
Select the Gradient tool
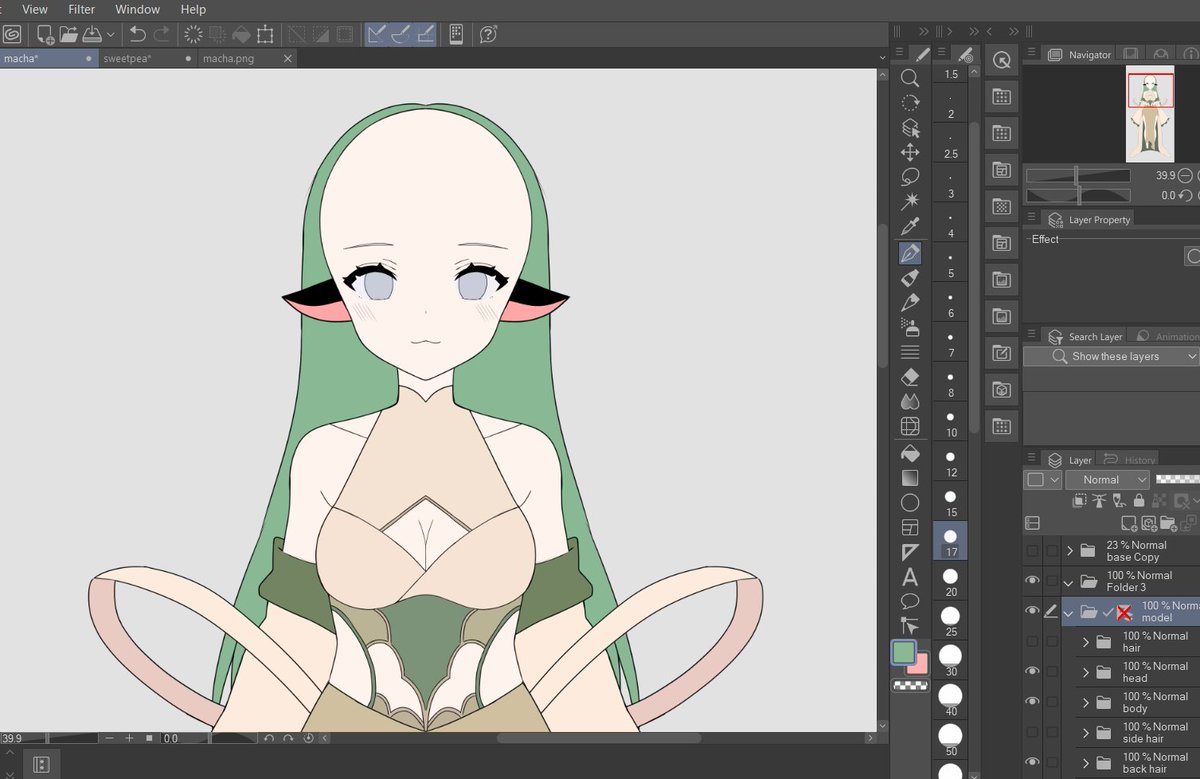coord(910,477)
